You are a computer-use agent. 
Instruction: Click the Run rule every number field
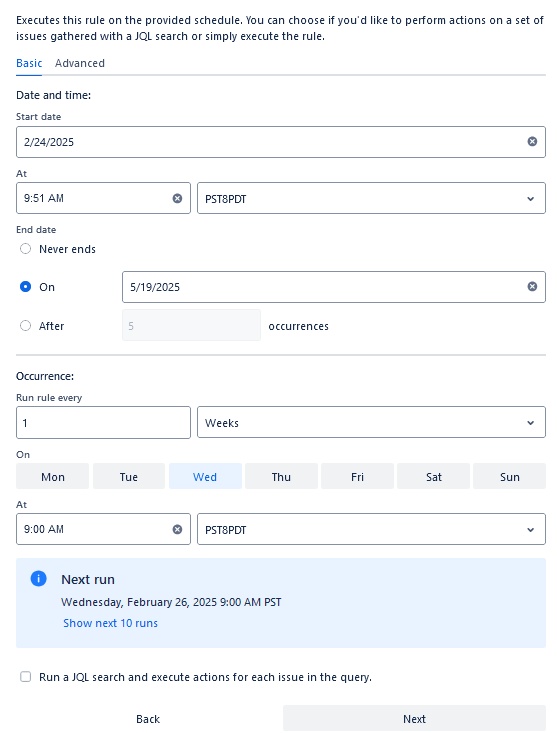(x=103, y=423)
